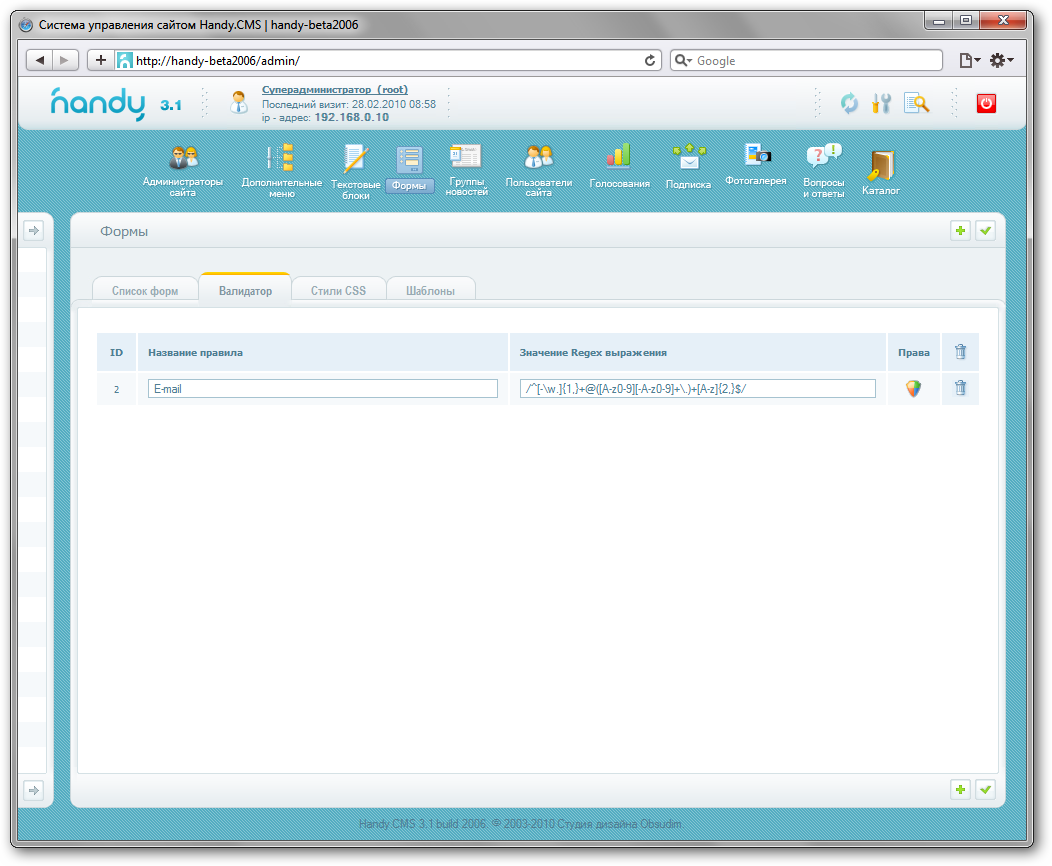The width and height of the screenshot is (1052, 866).
Task: Expand the left sidebar with top arrow
Action: [x=33, y=231]
